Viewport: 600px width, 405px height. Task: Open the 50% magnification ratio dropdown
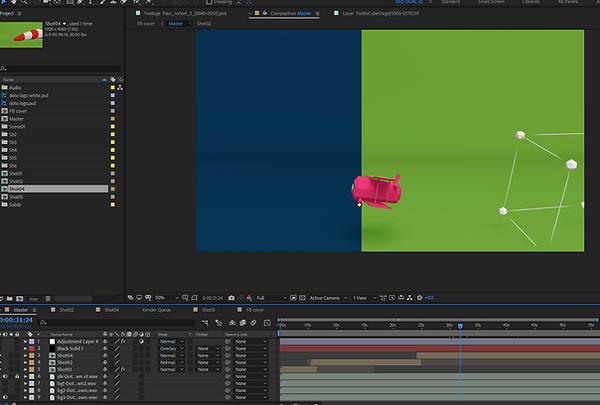[x=167, y=298]
